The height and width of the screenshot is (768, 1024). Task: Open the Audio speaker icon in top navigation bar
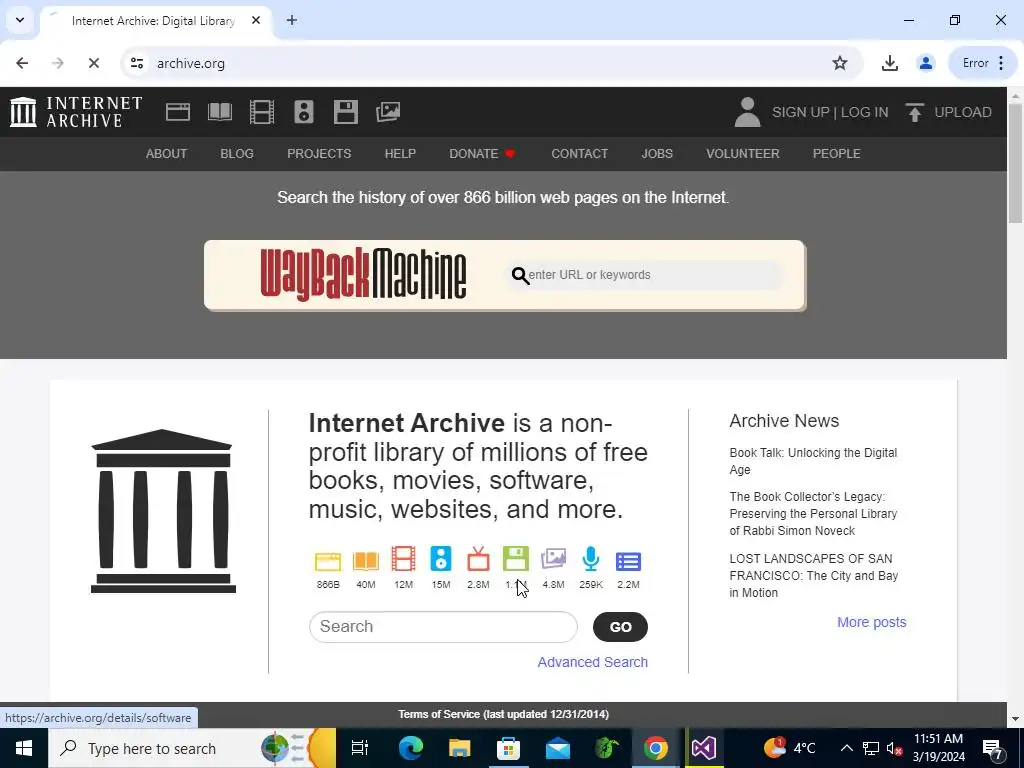[304, 112]
